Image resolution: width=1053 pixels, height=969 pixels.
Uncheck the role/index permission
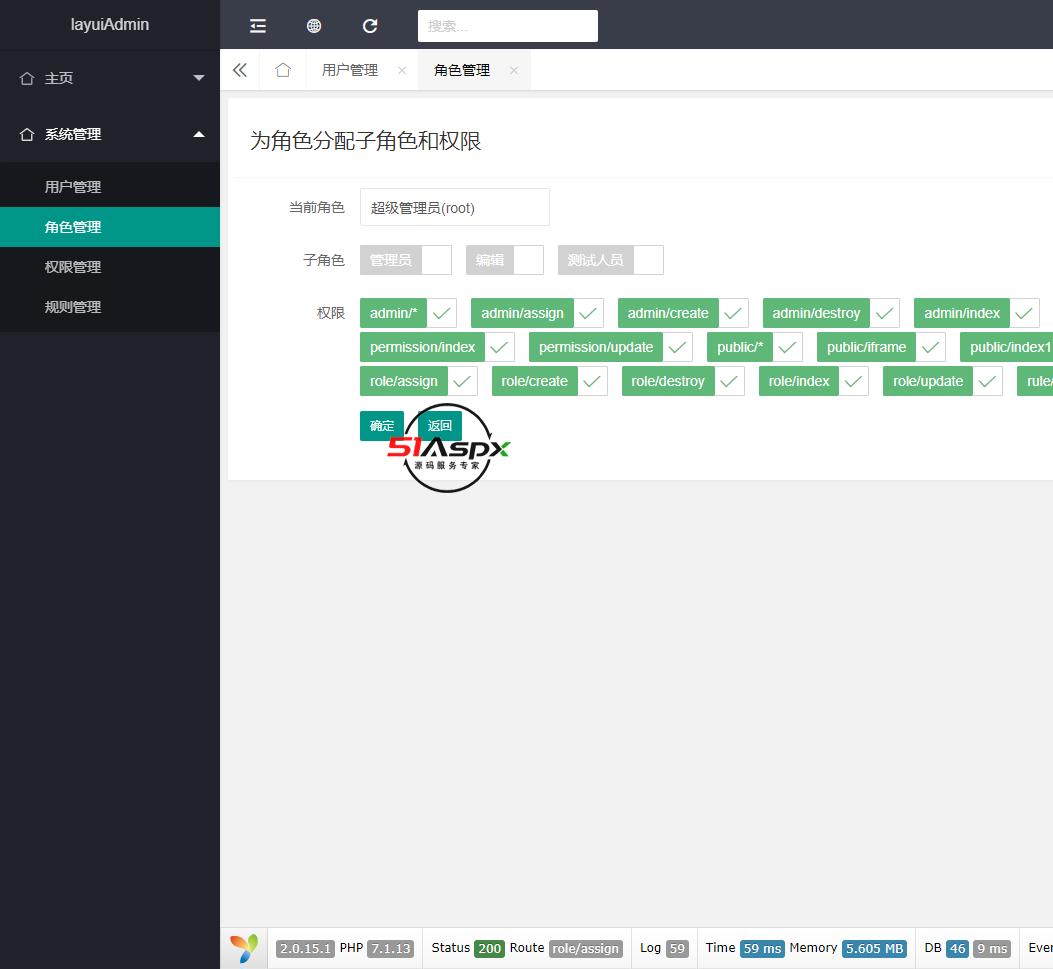click(813, 381)
